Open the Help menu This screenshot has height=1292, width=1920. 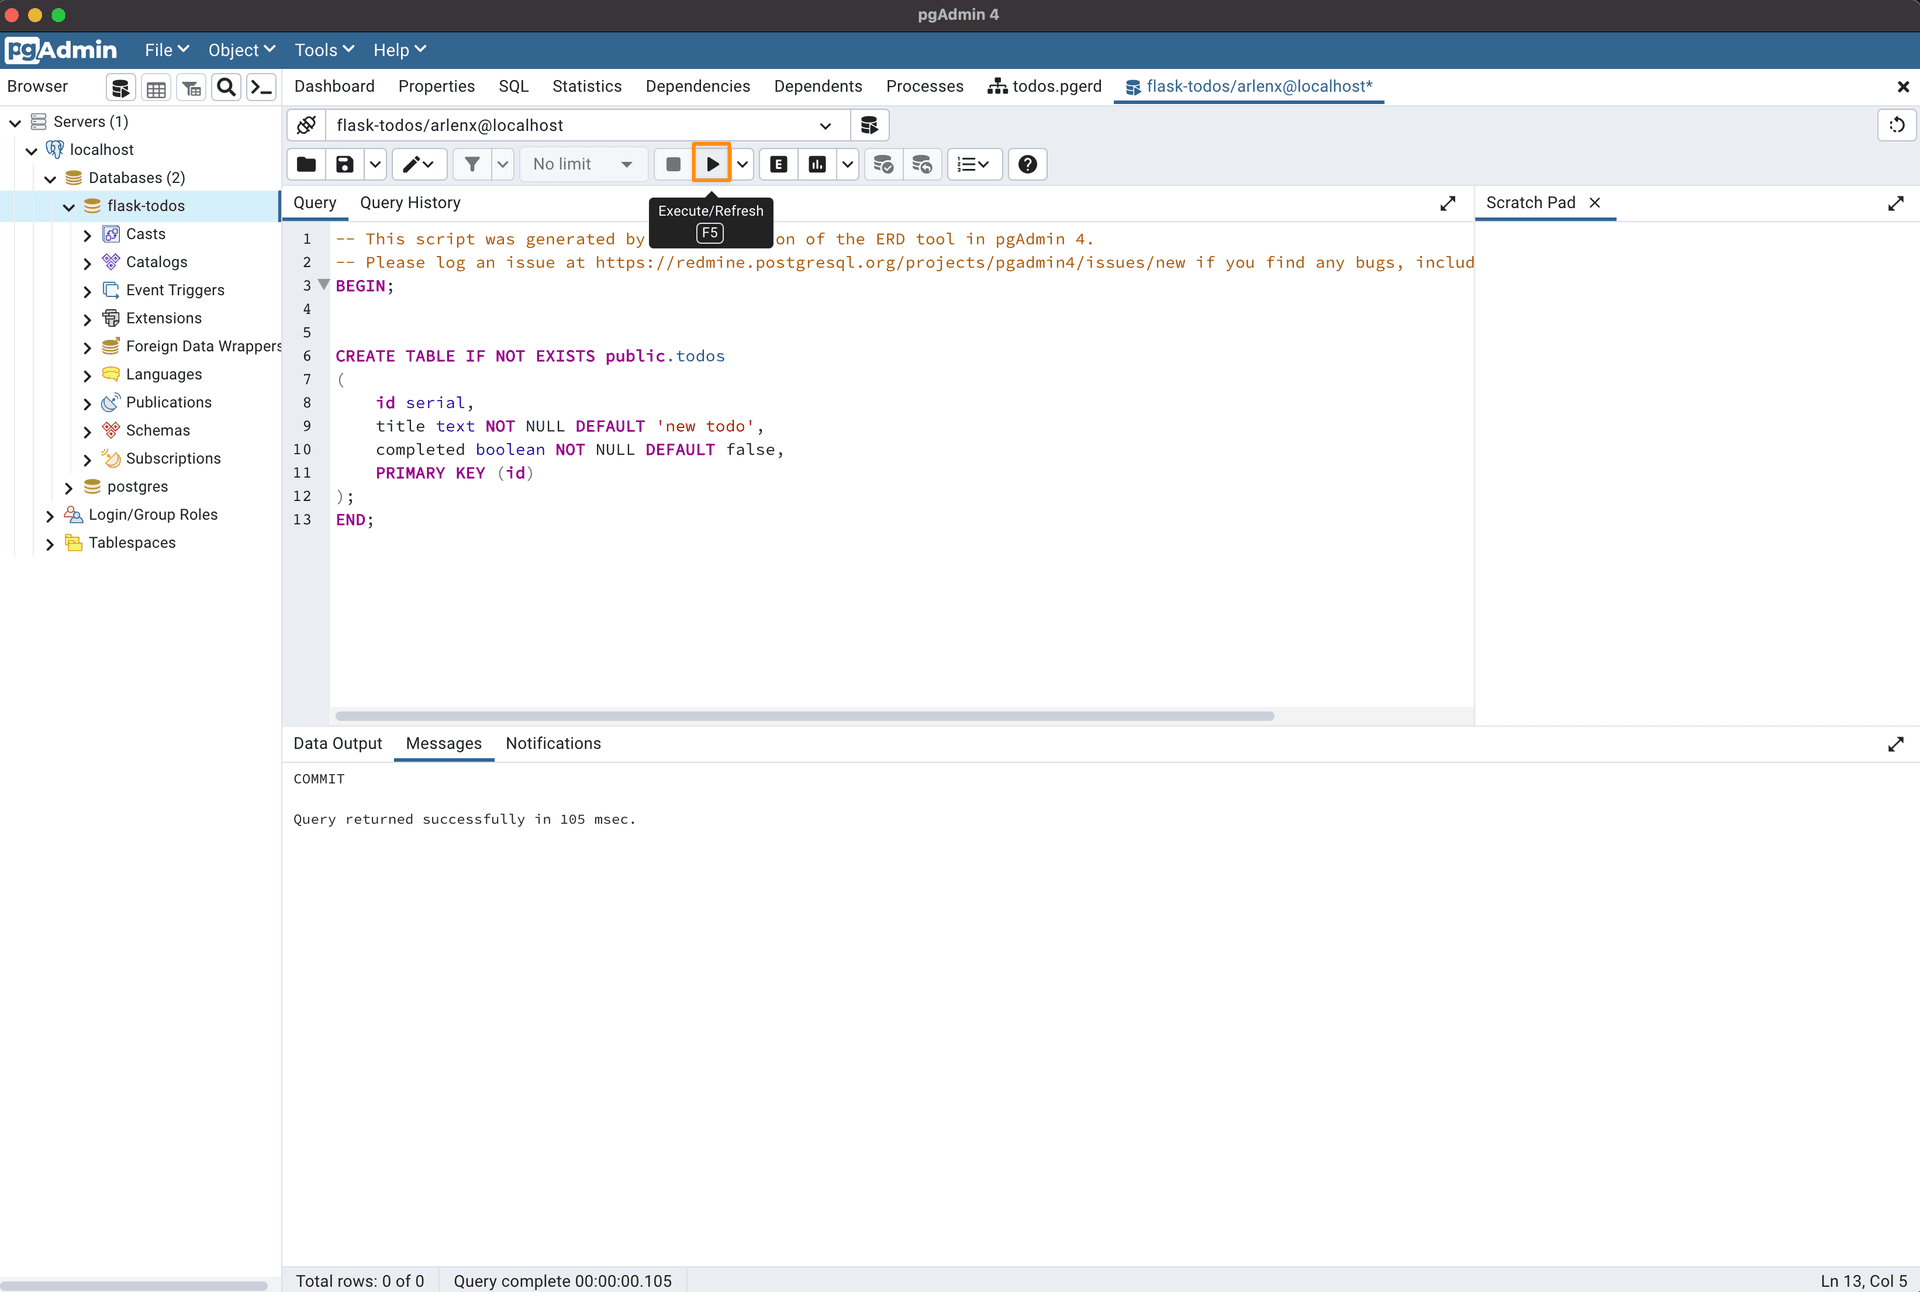[399, 50]
